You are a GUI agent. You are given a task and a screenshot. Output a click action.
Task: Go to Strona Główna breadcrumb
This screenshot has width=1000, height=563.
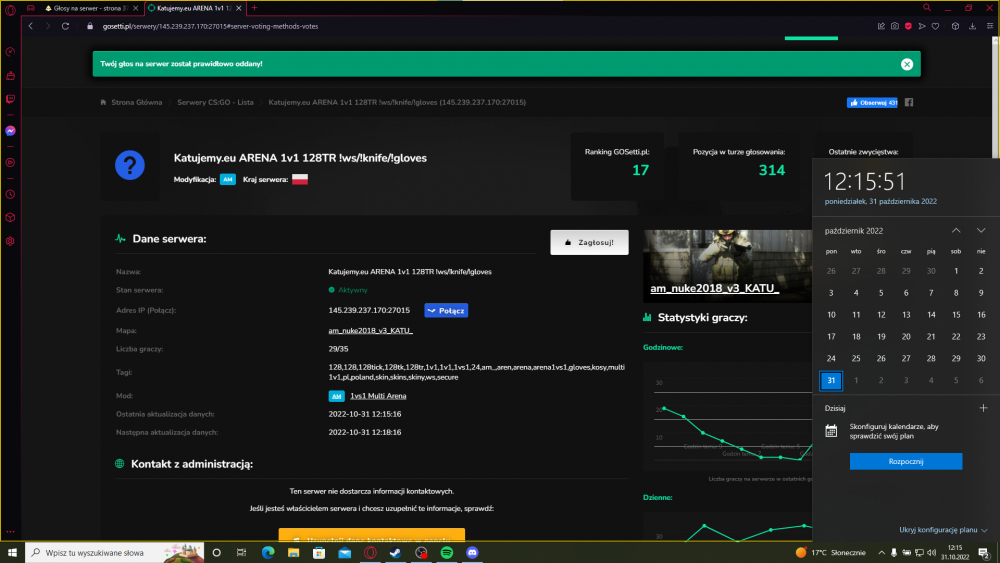click(x=136, y=102)
